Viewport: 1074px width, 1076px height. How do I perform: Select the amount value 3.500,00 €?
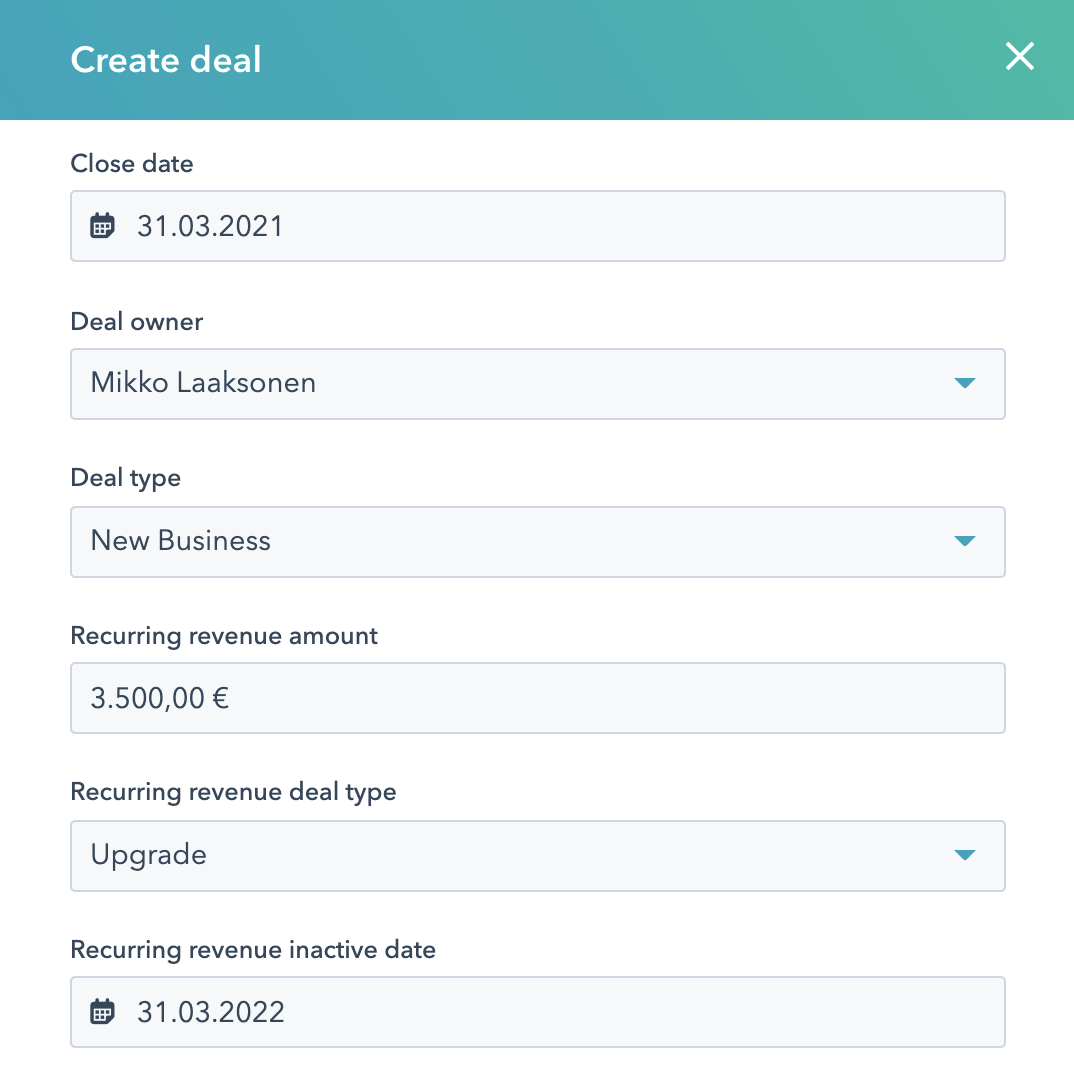157,698
